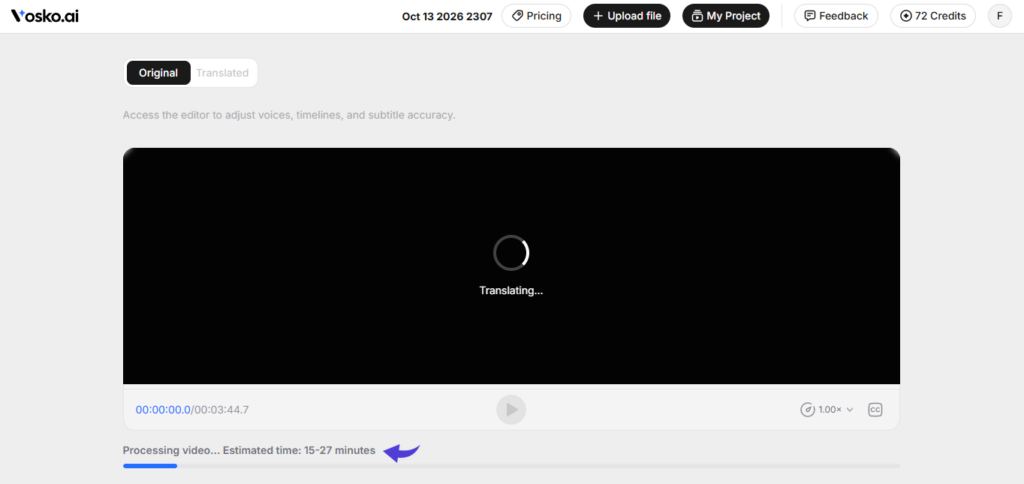Click the total duration 00:03:44.7

(221, 410)
